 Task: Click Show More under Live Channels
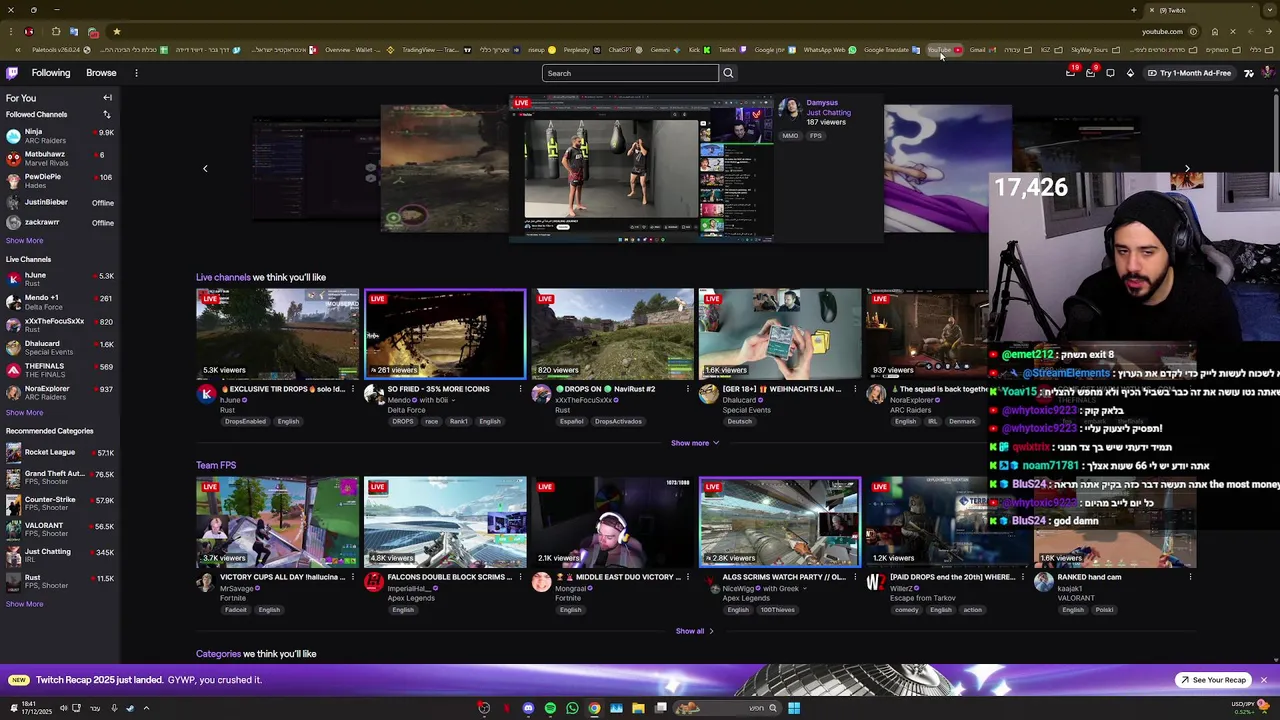24,413
